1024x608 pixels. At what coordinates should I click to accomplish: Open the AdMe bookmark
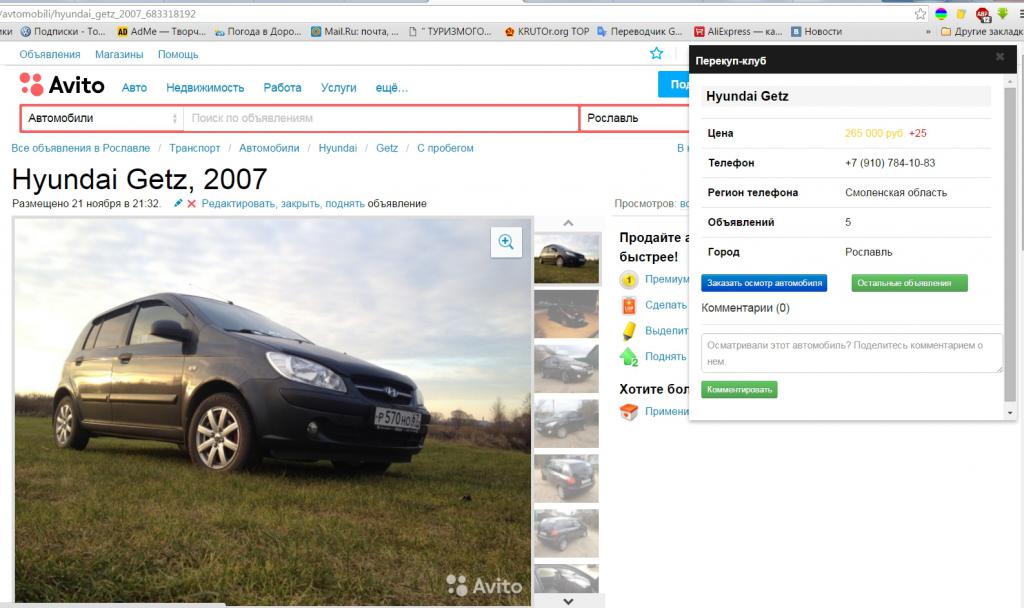[161, 31]
